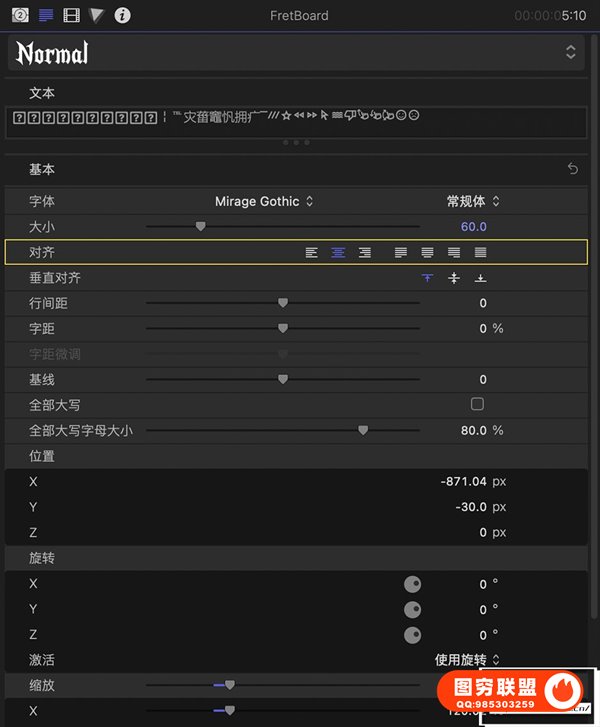The height and width of the screenshot is (727, 600).
Task: Click the position X value field
Action: pos(463,481)
